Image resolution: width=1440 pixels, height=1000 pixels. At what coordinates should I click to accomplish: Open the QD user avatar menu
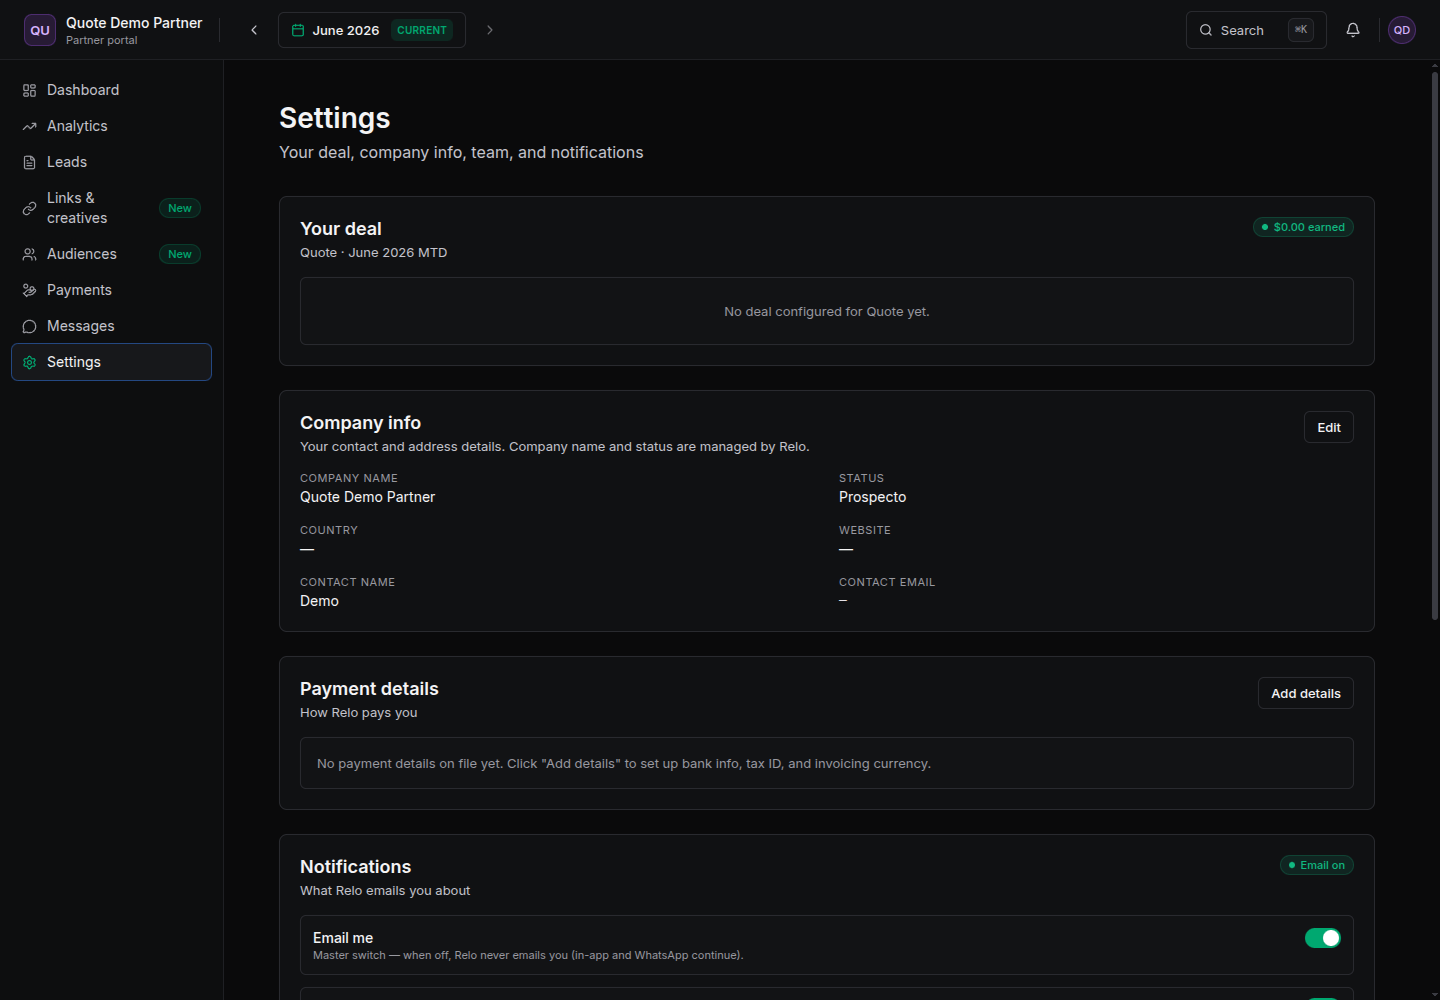click(x=1402, y=30)
